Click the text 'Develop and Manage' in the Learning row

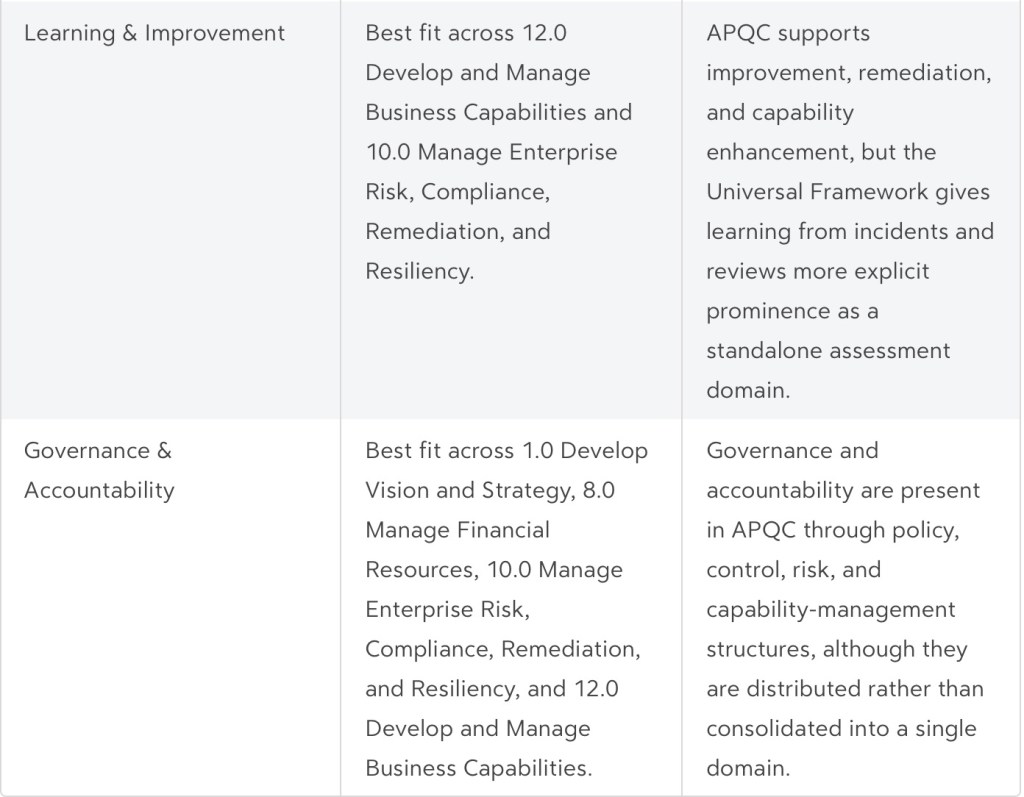(477, 73)
